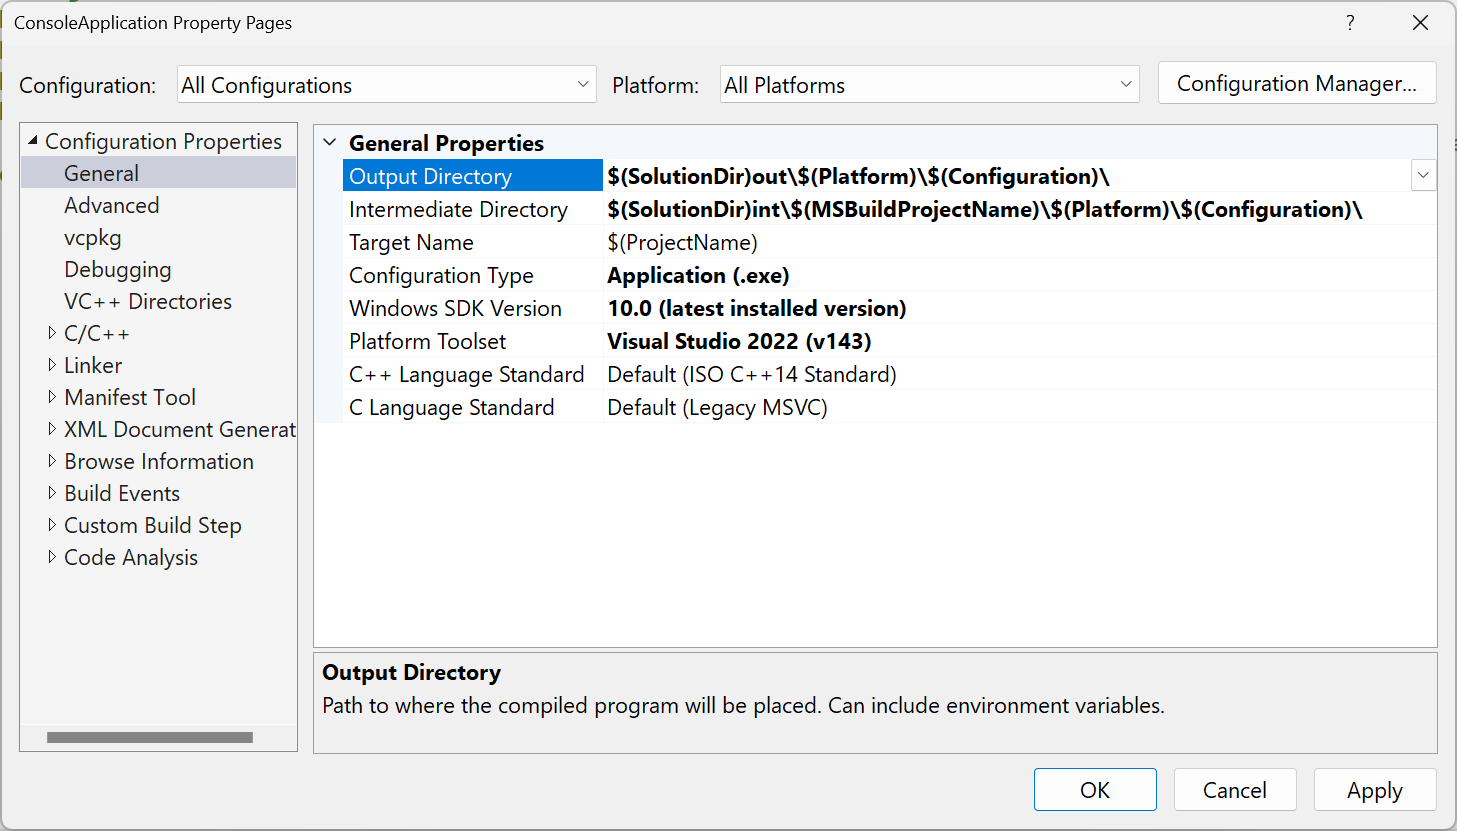
Task: Expand the C/C++ tree node
Action: point(53,333)
